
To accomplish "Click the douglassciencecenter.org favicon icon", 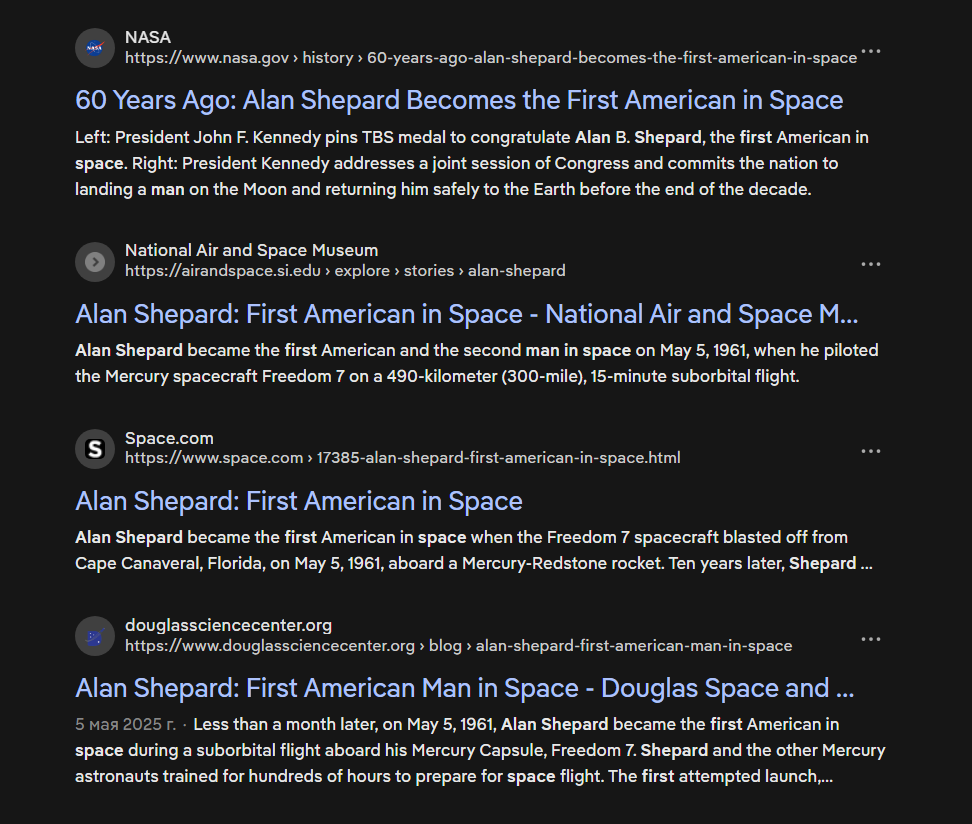I will tap(95, 637).
